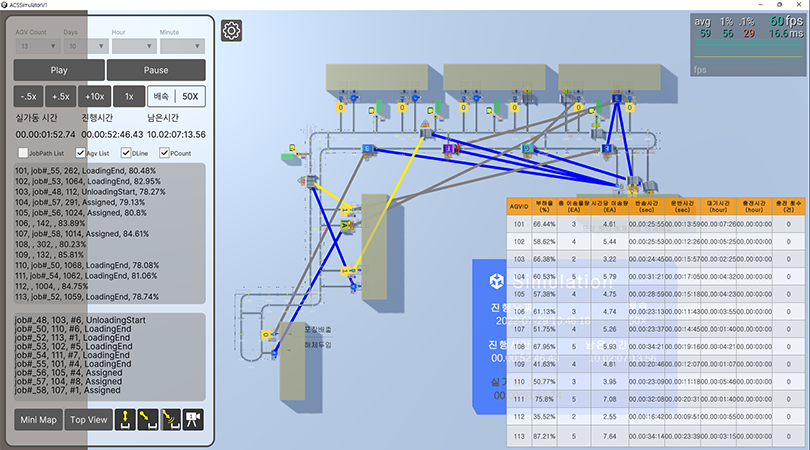This screenshot has width=810, height=450.
Task: Select the diagonal arrow with signal icon
Action: (x=171, y=419)
